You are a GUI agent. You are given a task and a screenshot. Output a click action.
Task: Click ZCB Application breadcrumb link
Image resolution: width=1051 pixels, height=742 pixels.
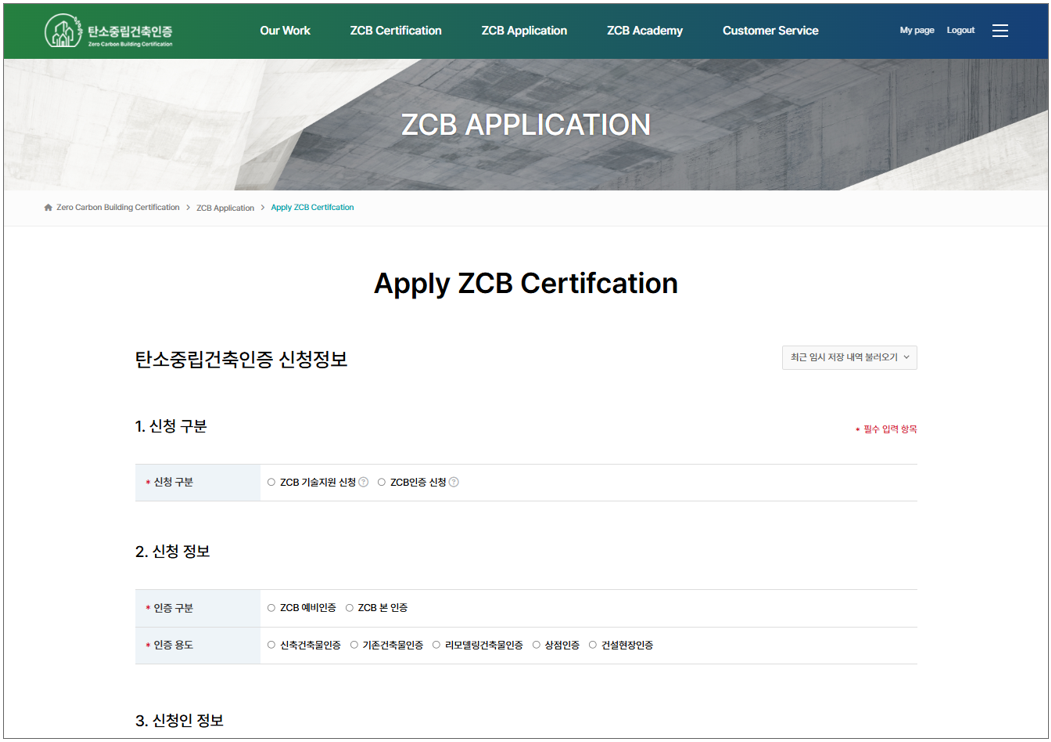(225, 208)
